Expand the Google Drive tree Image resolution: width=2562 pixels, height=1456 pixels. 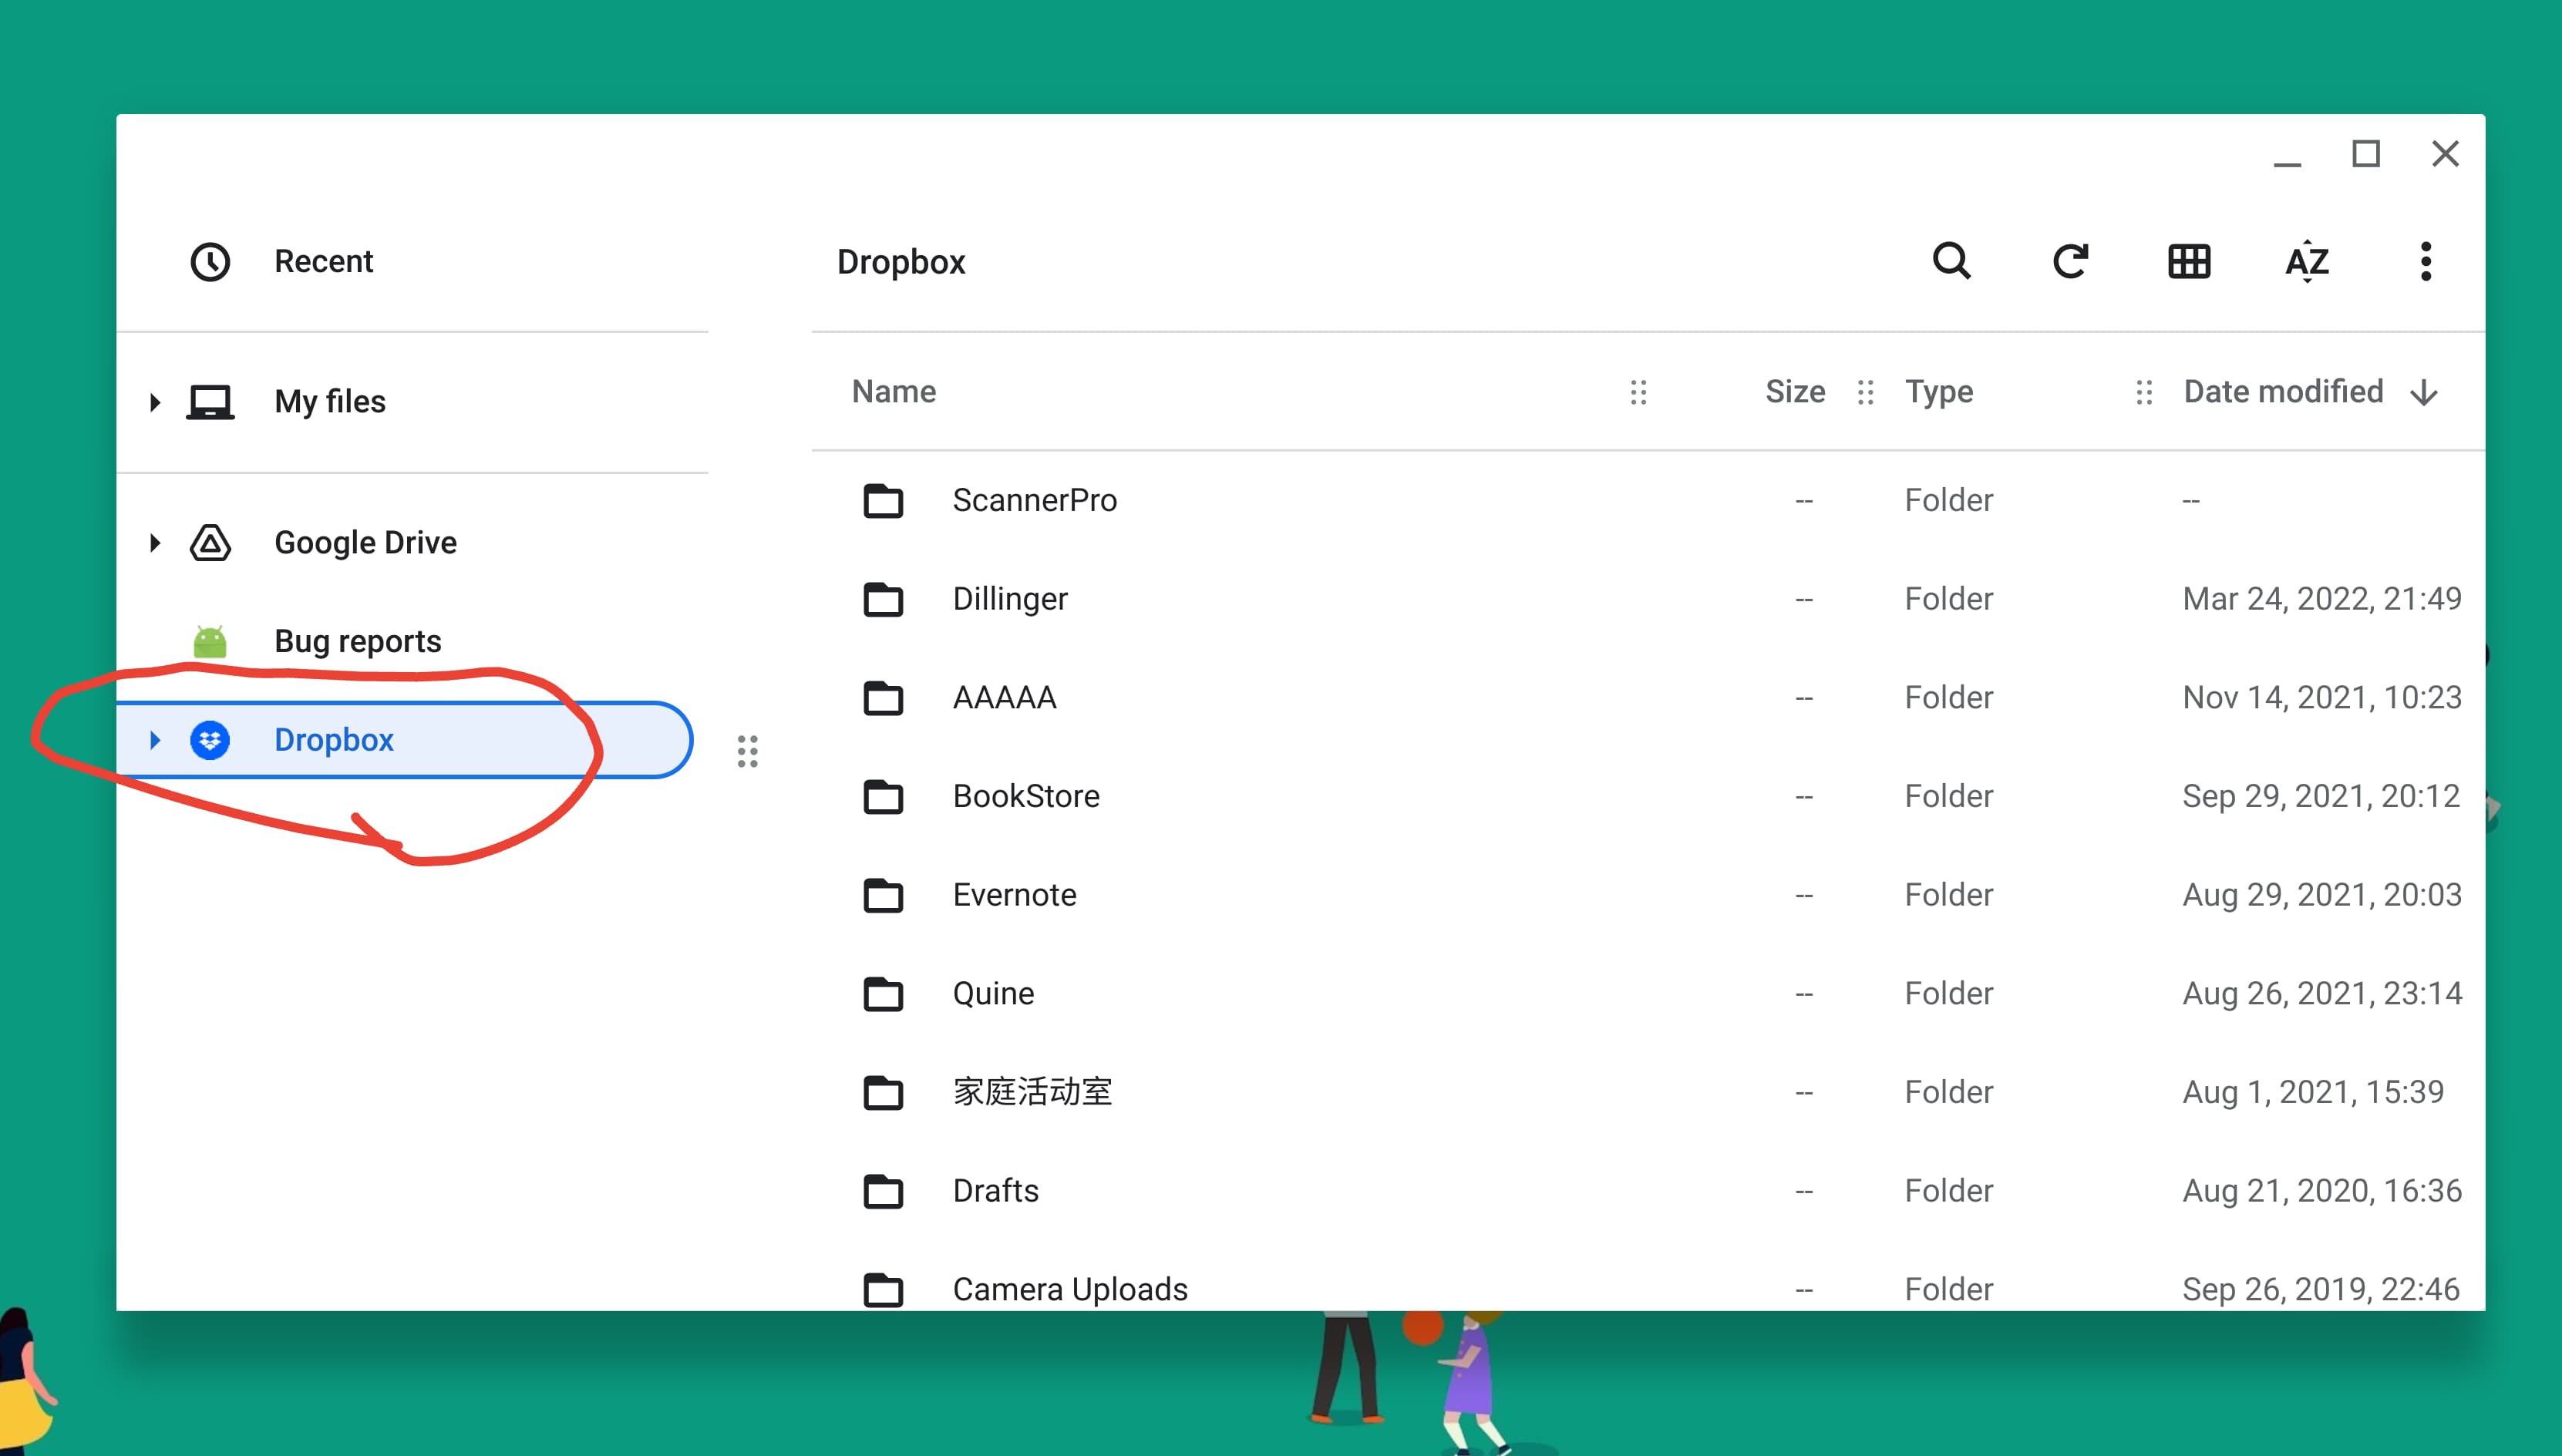coord(155,543)
